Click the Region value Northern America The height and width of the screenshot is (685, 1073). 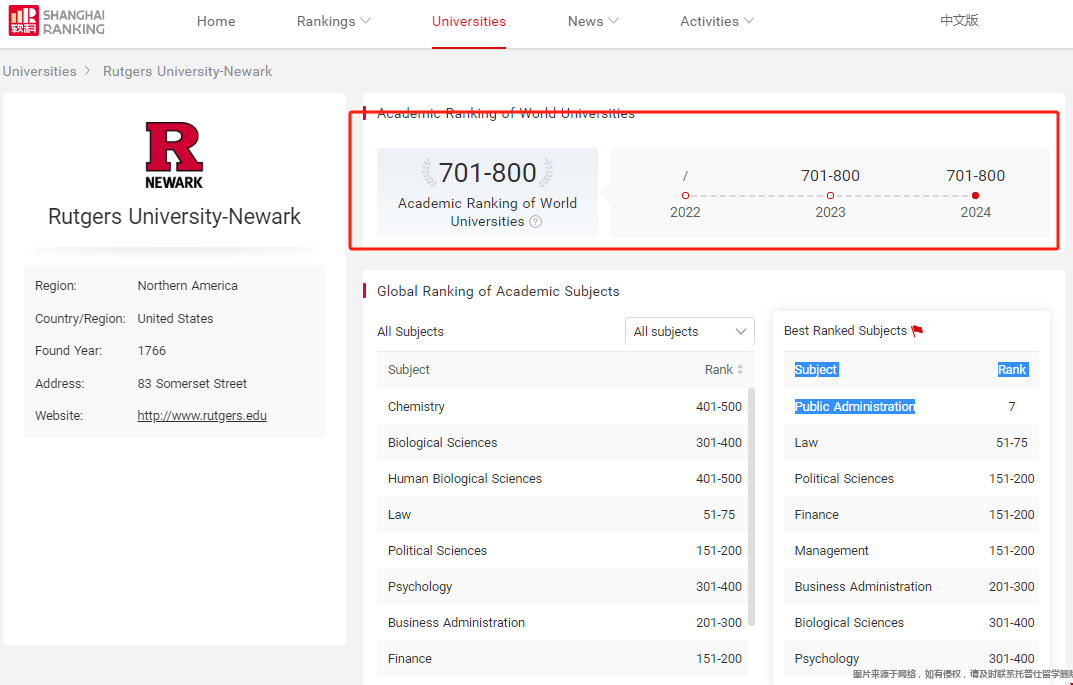click(188, 285)
